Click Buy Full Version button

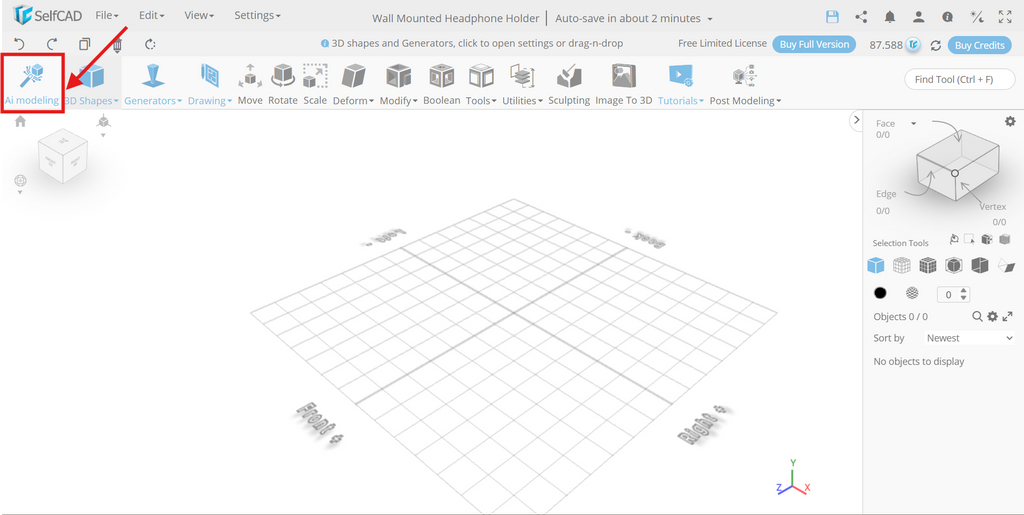pyautogui.click(x=814, y=44)
